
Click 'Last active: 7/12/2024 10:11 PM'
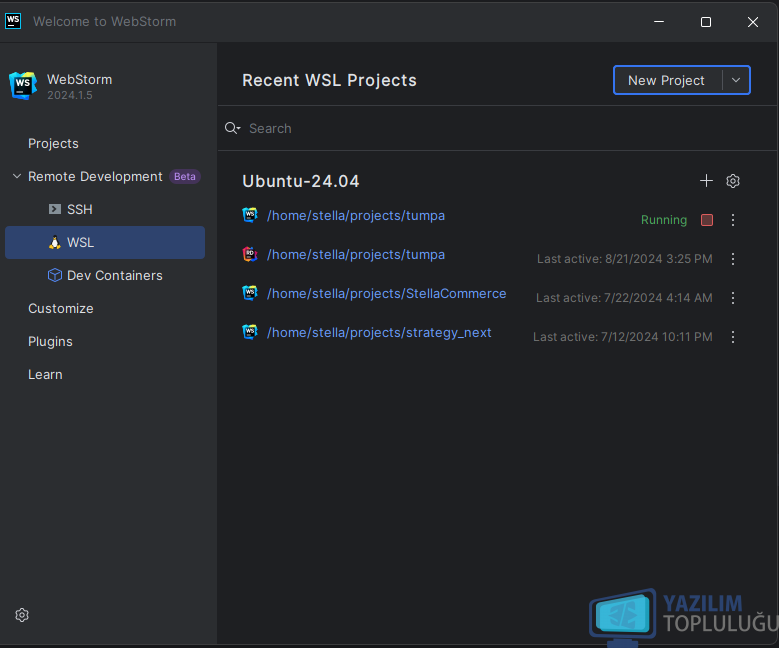(623, 337)
